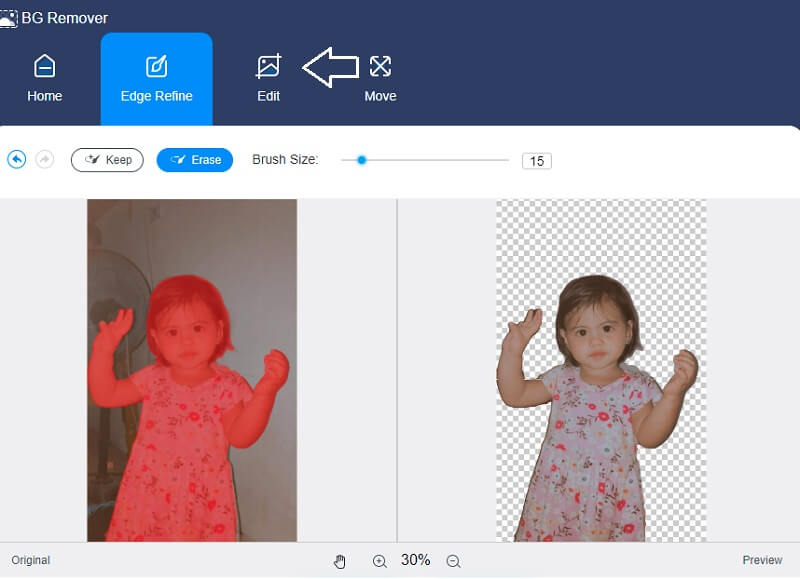Click the brush size value field
800x579 pixels.
(536, 161)
